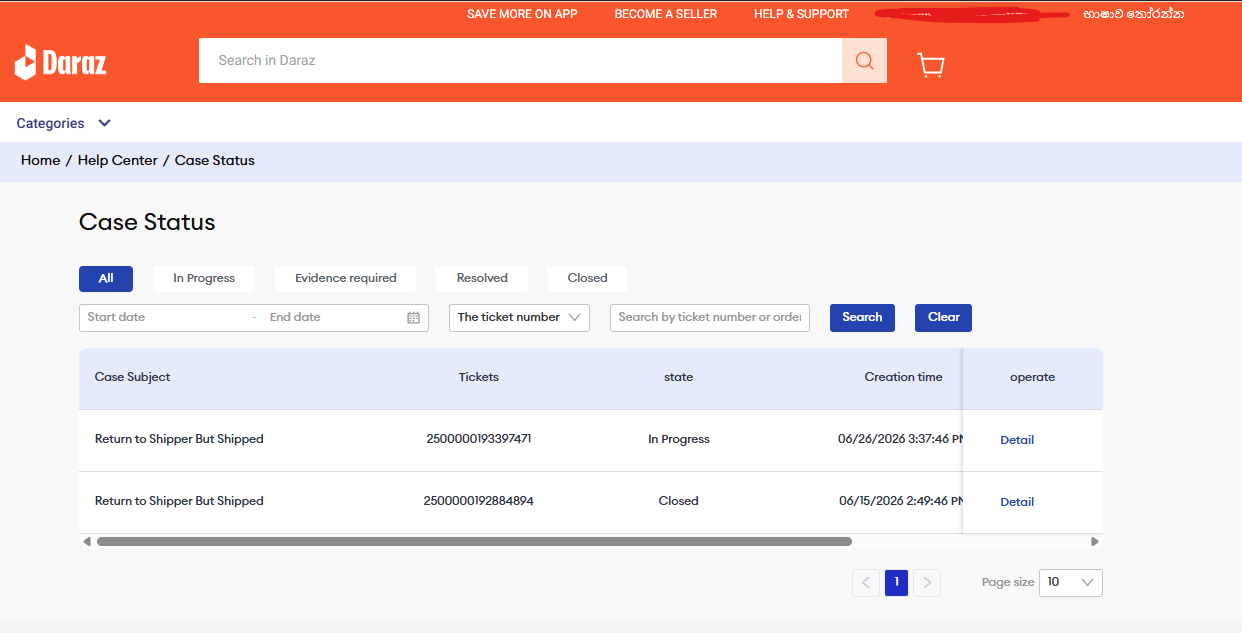
Task: Click the Categories label
Action: (x=50, y=123)
